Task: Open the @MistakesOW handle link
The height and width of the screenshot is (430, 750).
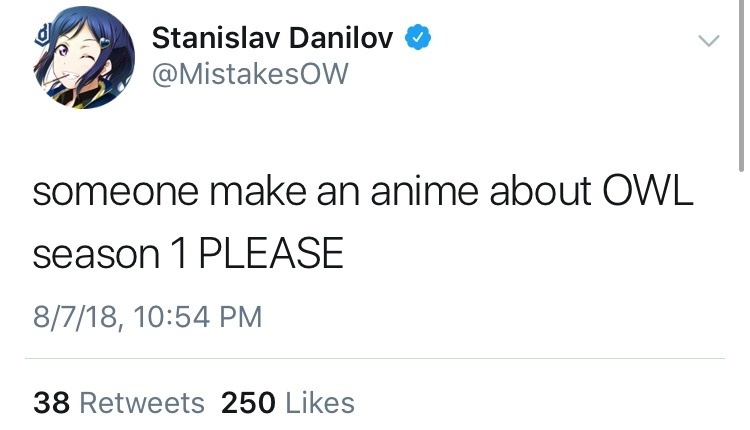Action: 250,75
